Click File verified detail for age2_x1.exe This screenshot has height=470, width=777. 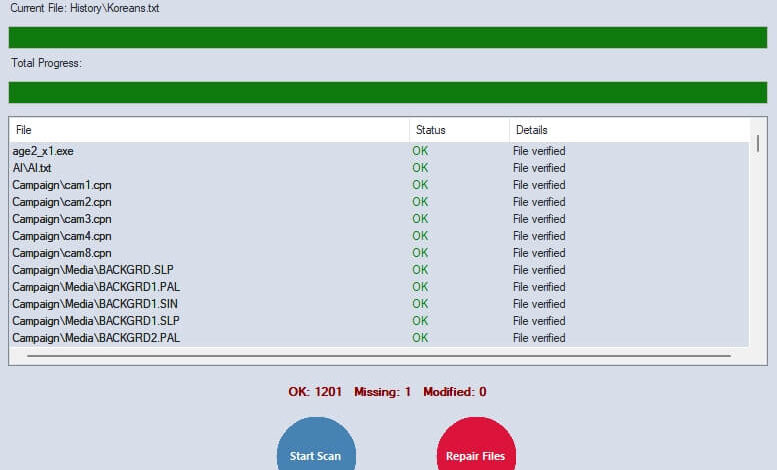(x=539, y=151)
